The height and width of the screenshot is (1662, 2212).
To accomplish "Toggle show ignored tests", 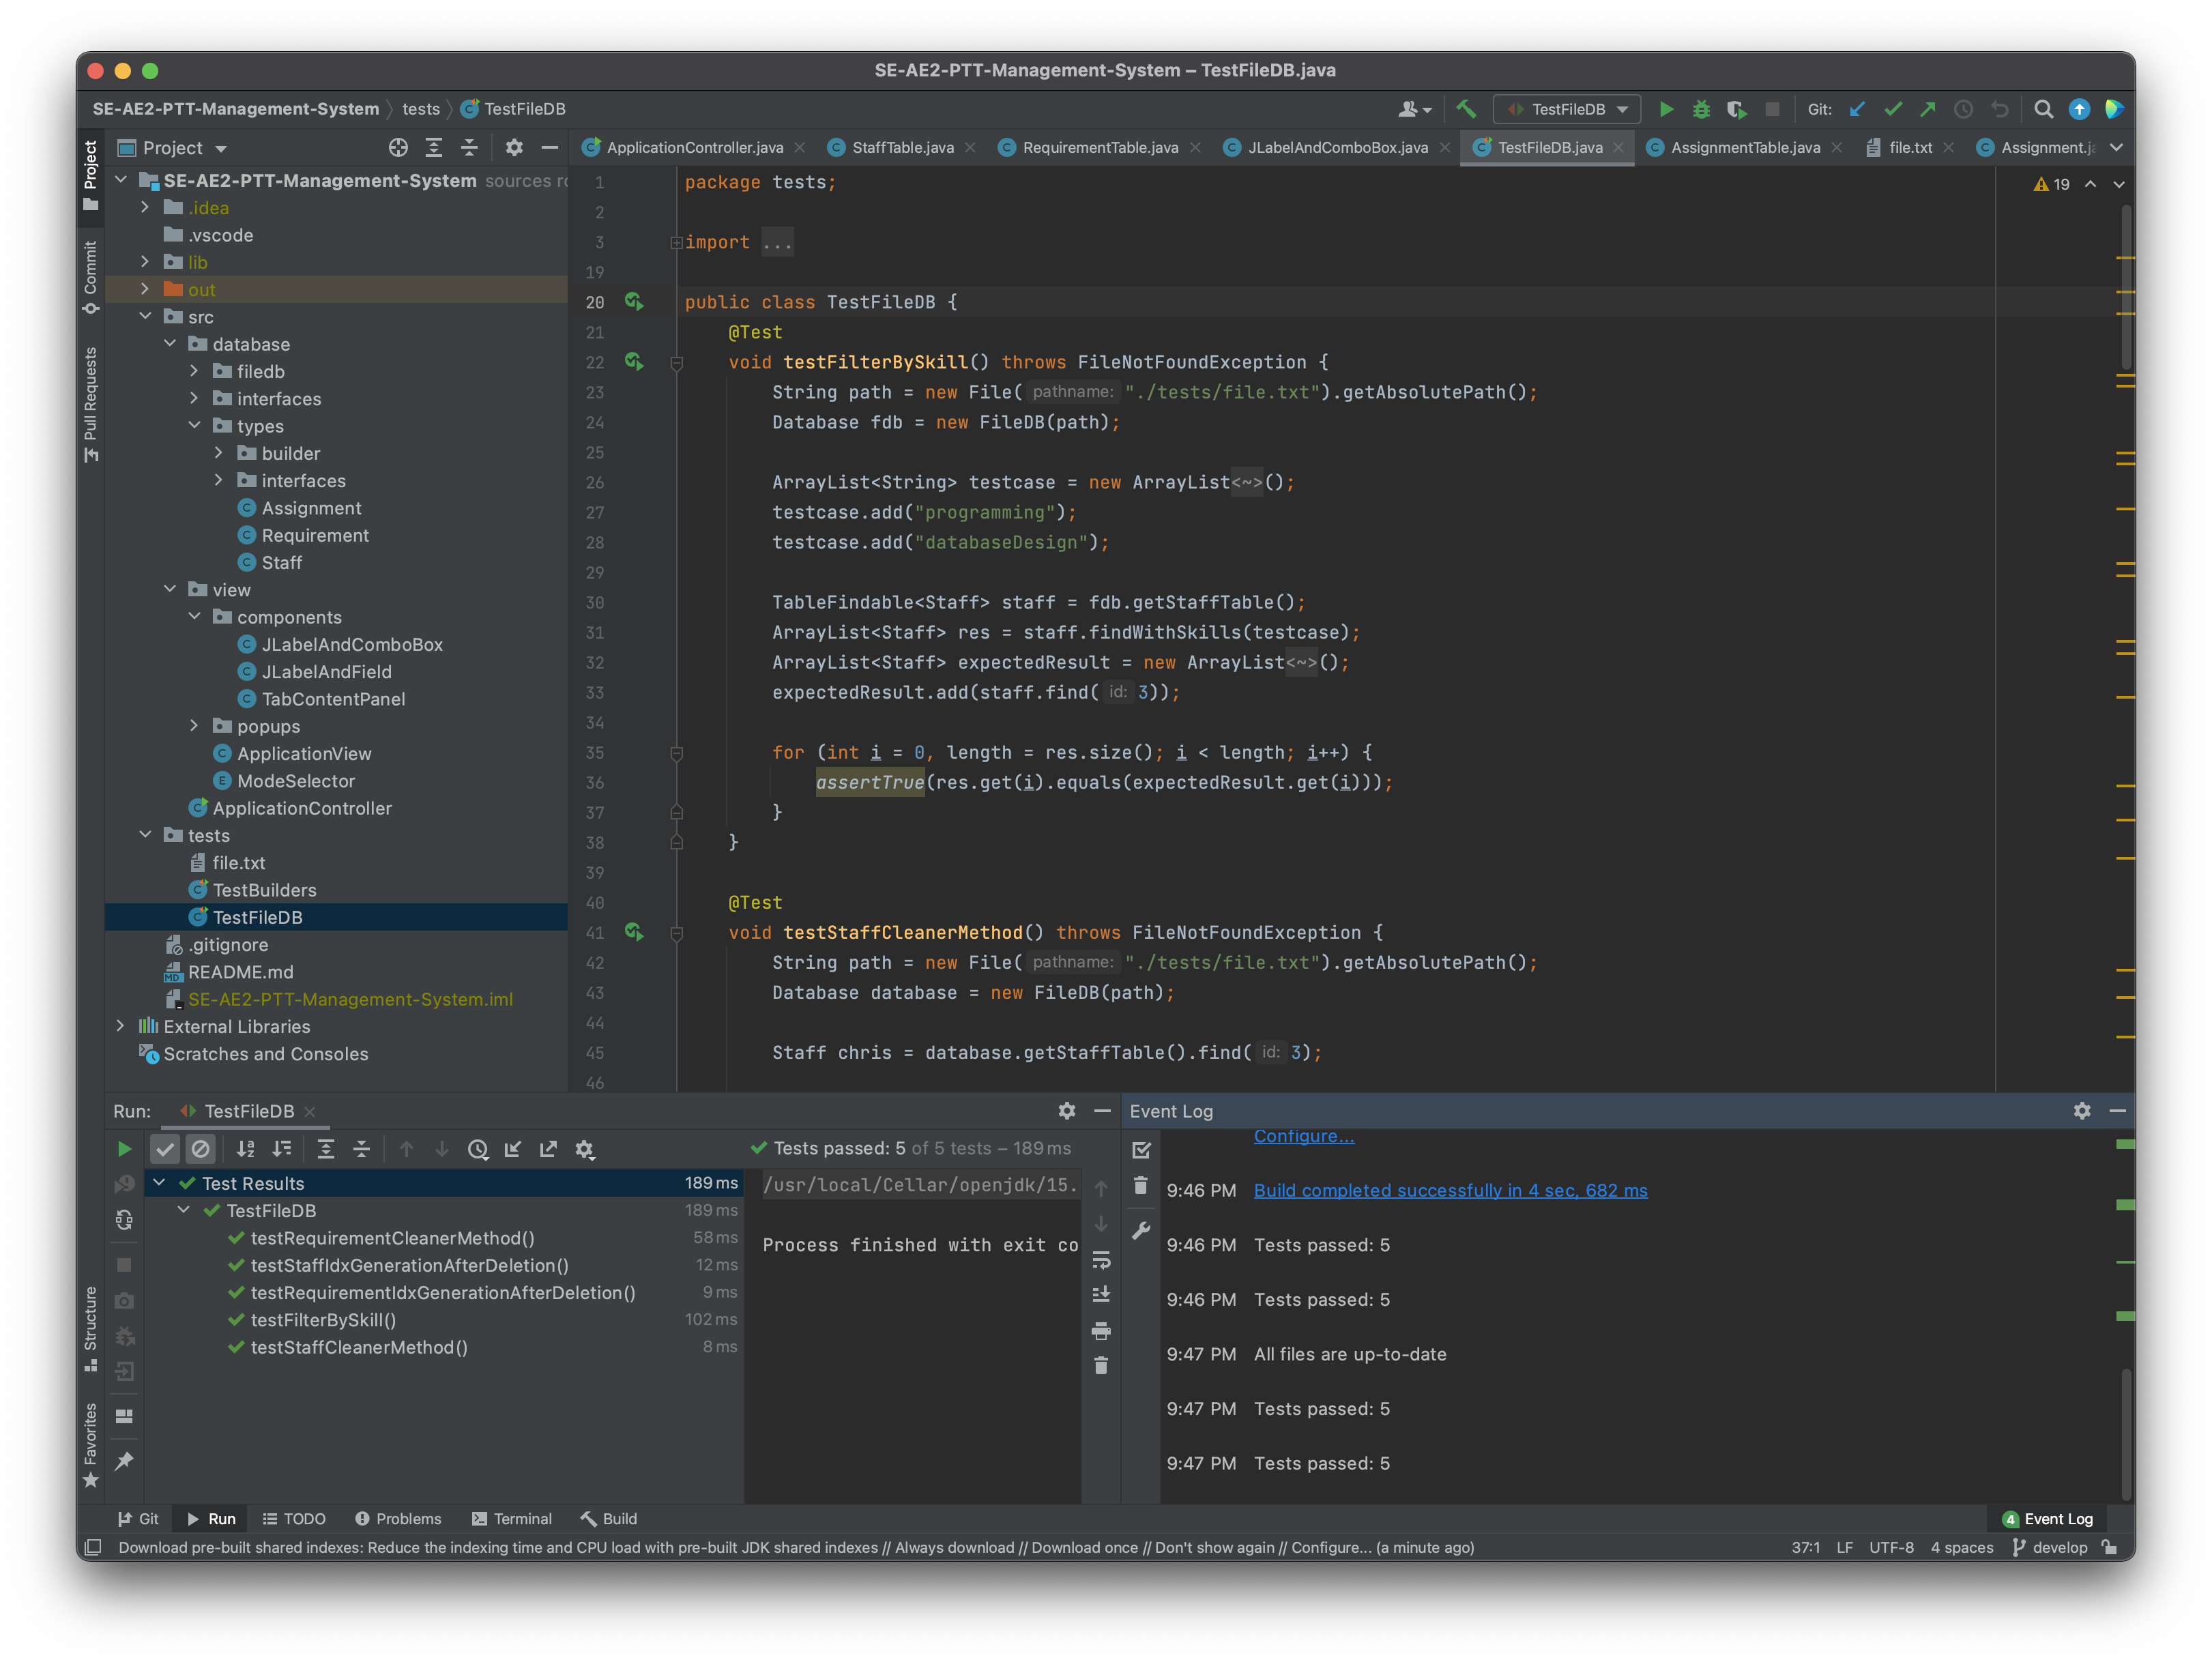I will pos(201,1149).
